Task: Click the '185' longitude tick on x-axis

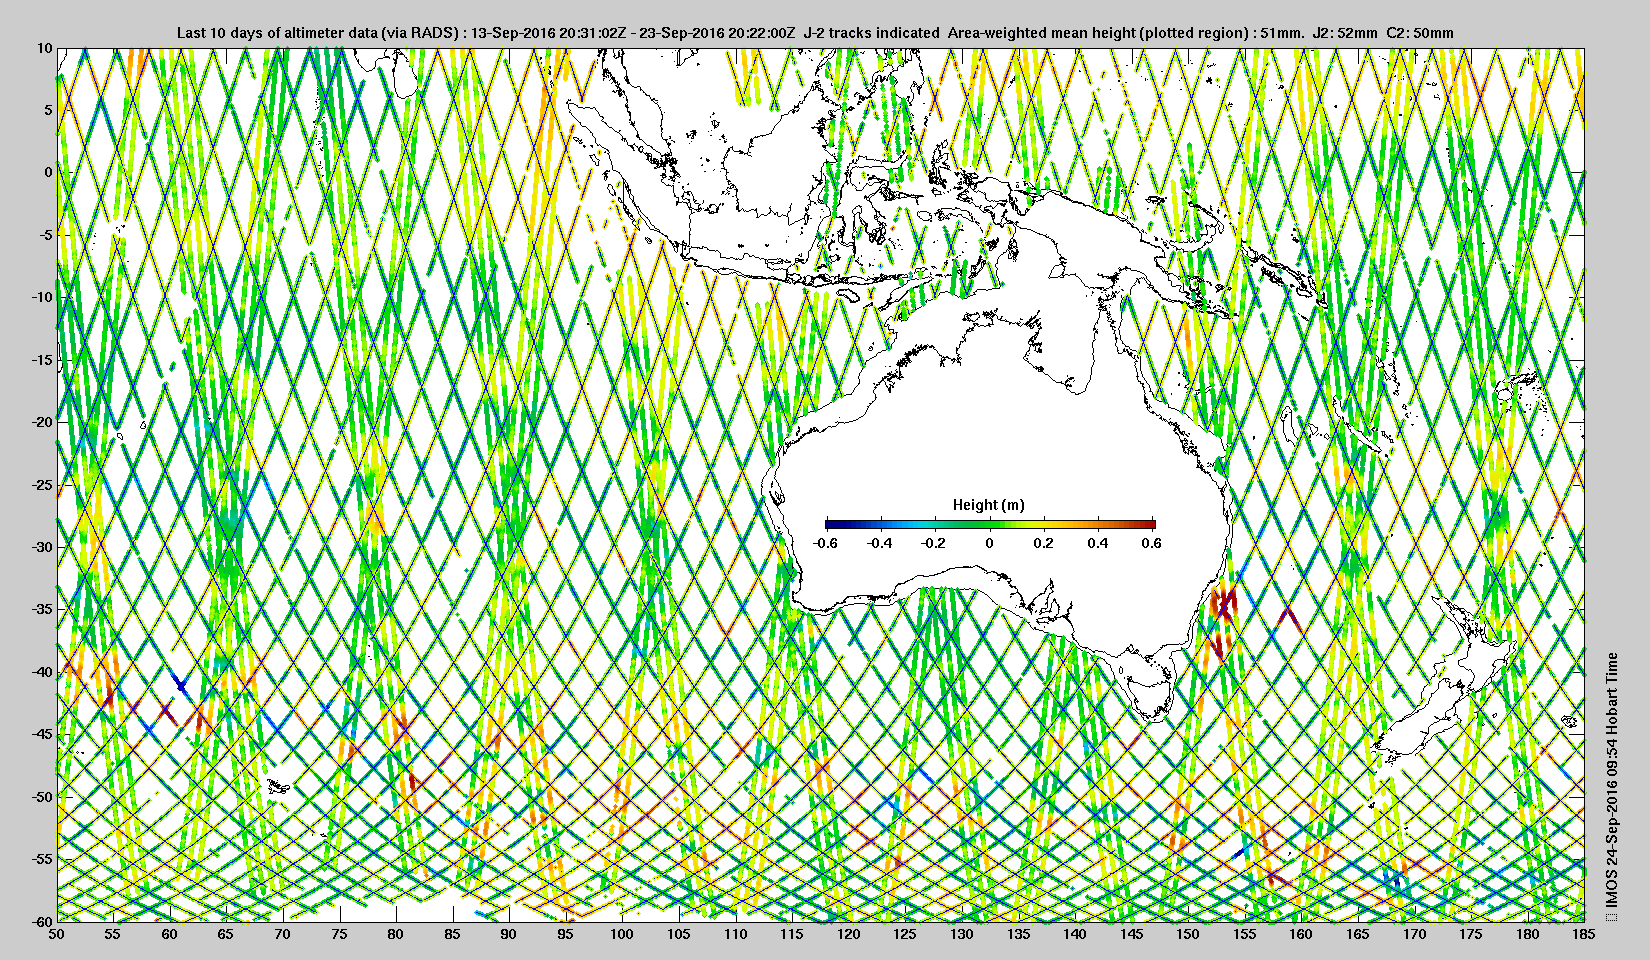Action: click(x=1584, y=934)
